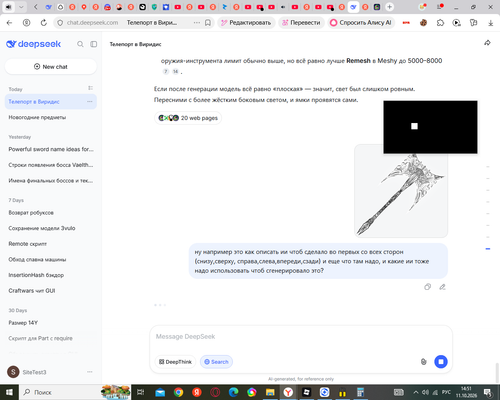This screenshot has height=400, width=500.
Task: Click the Перевести button in toolbar
Action: click(301, 23)
